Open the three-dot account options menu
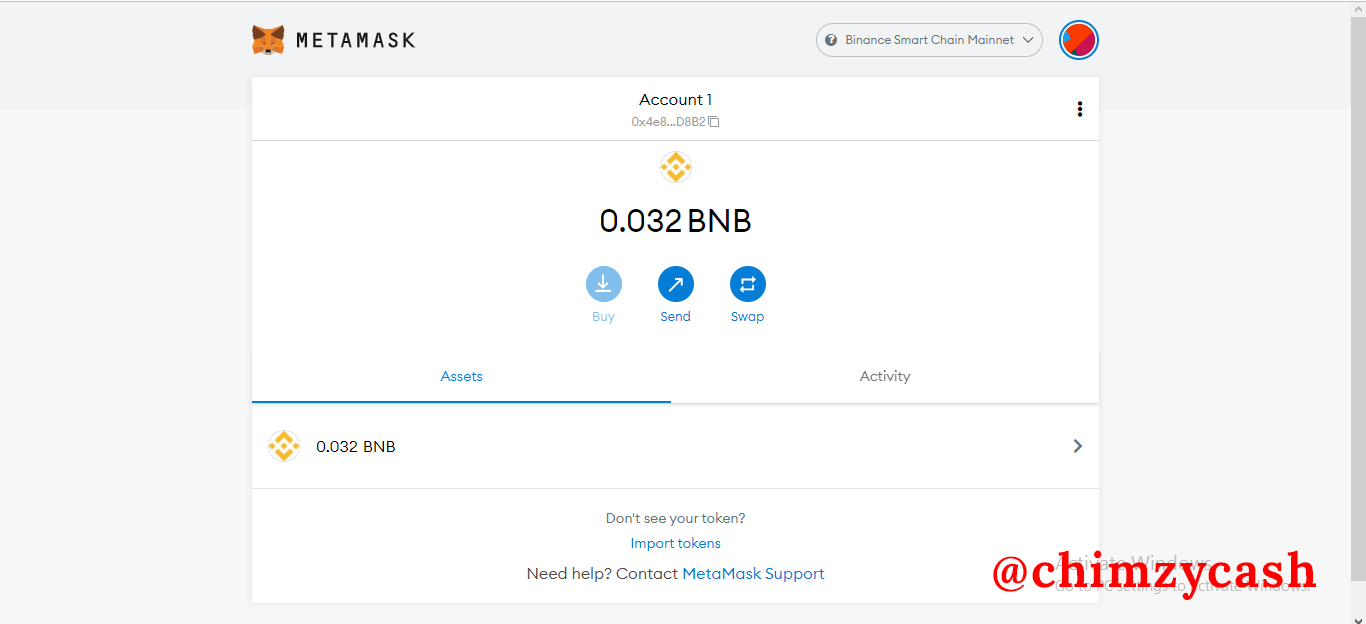The width and height of the screenshot is (1366, 624). (x=1079, y=109)
